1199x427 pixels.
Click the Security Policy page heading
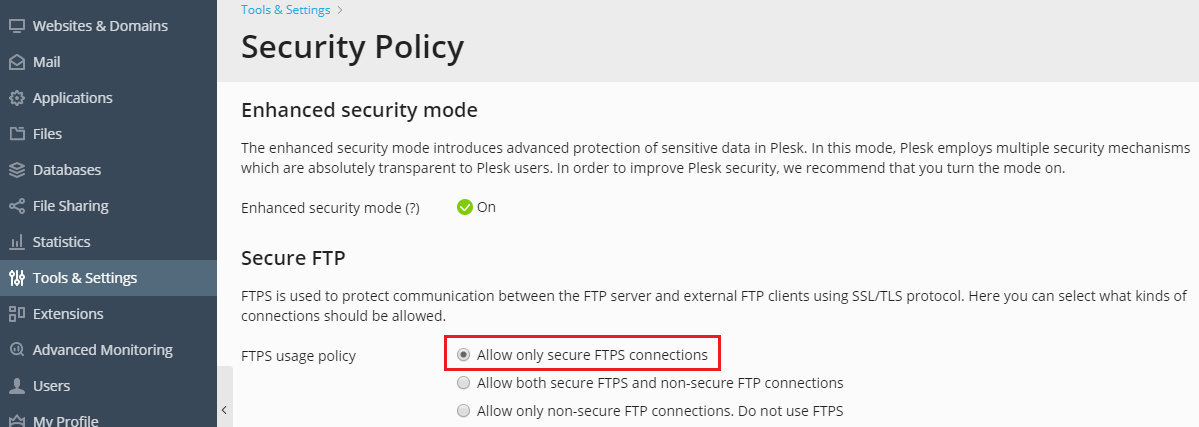[352, 48]
